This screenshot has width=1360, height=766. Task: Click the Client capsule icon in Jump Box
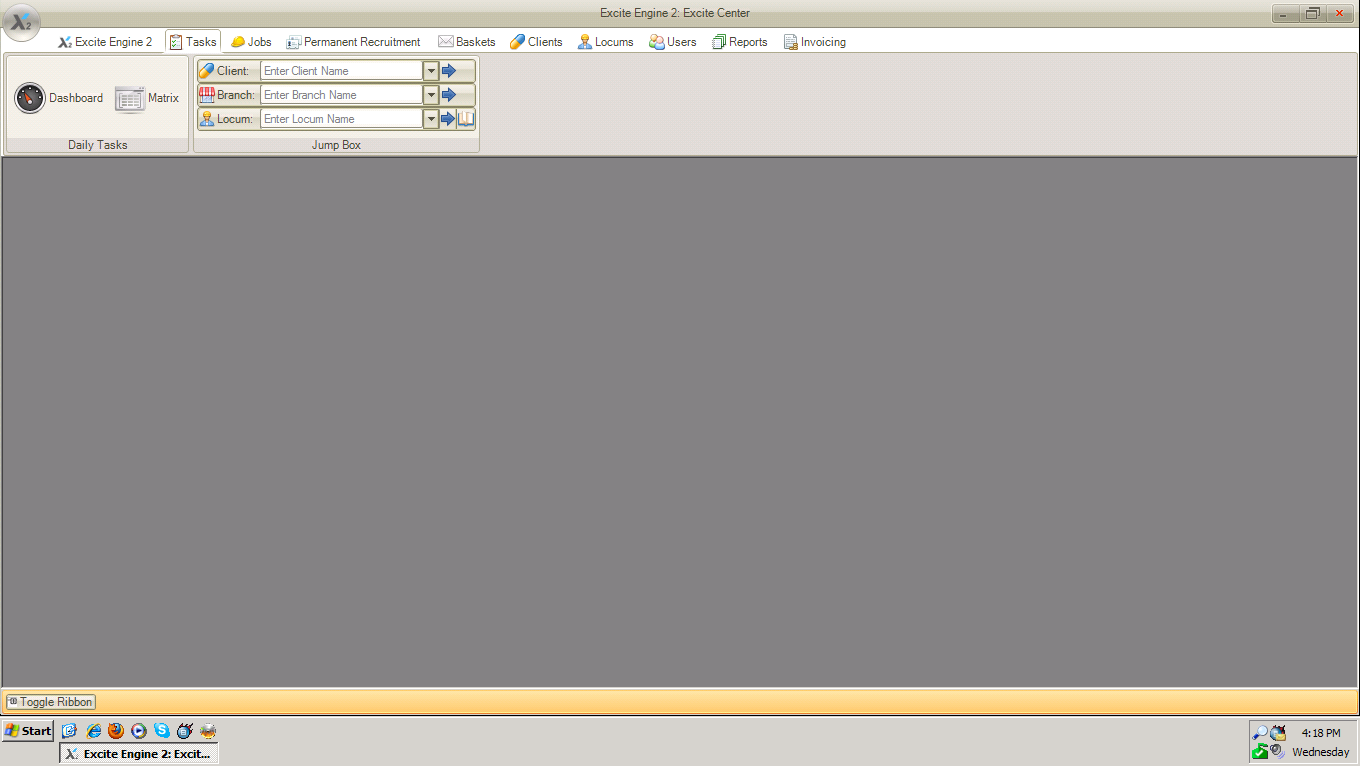coord(207,71)
